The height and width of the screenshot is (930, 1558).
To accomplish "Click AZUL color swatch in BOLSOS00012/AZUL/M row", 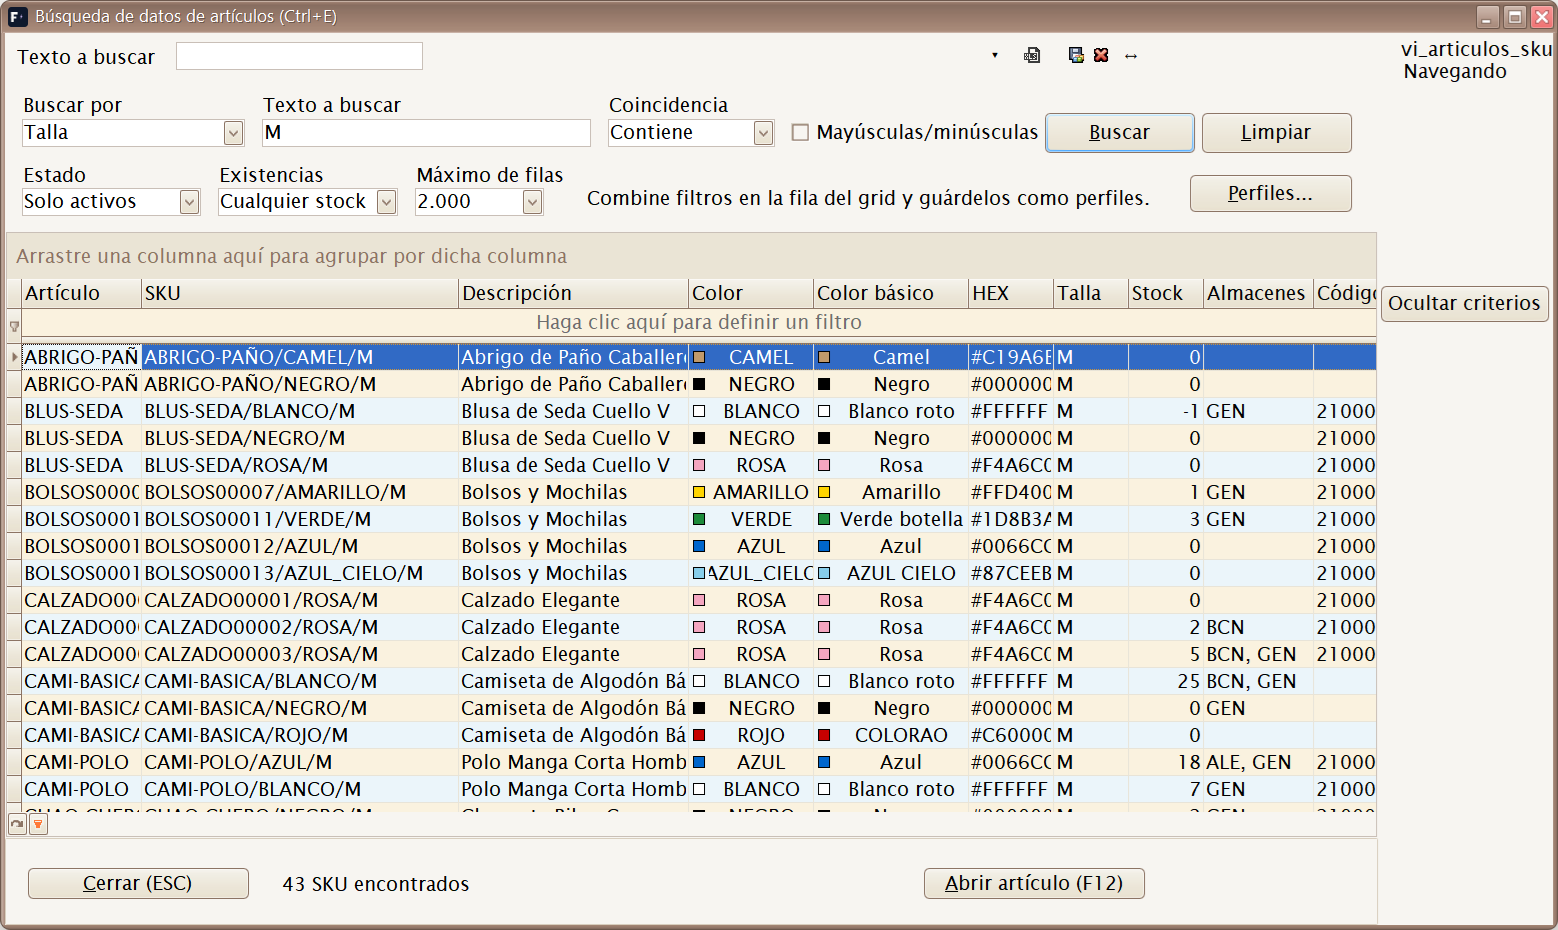I will pyautogui.click(x=700, y=546).
